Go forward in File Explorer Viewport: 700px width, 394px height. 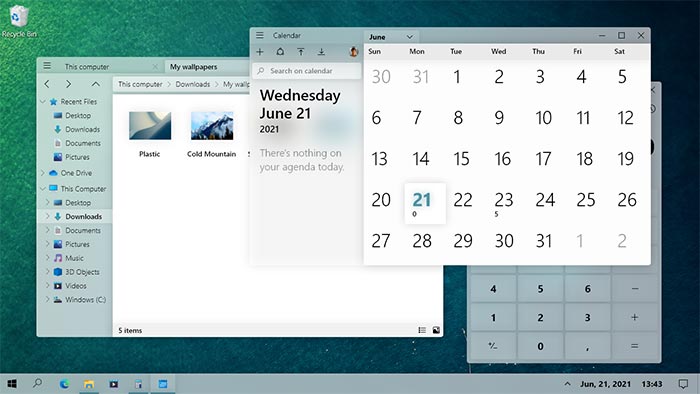[68, 84]
